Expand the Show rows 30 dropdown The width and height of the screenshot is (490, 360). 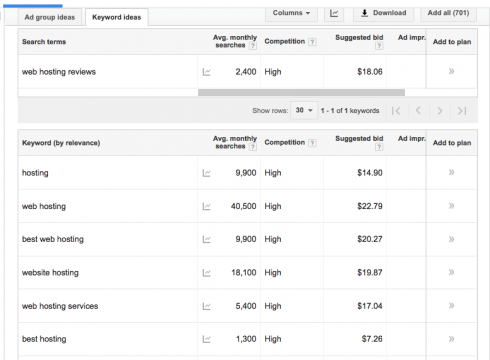(x=304, y=110)
